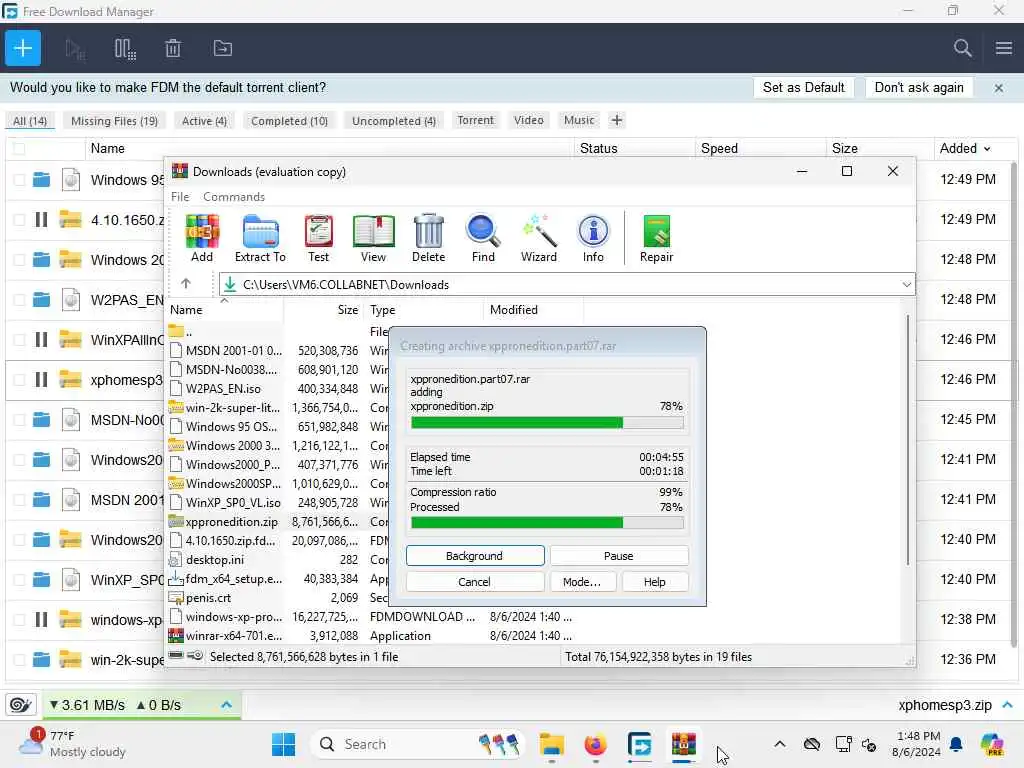Click the WinRAR file list scrollbar

tap(907, 440)
